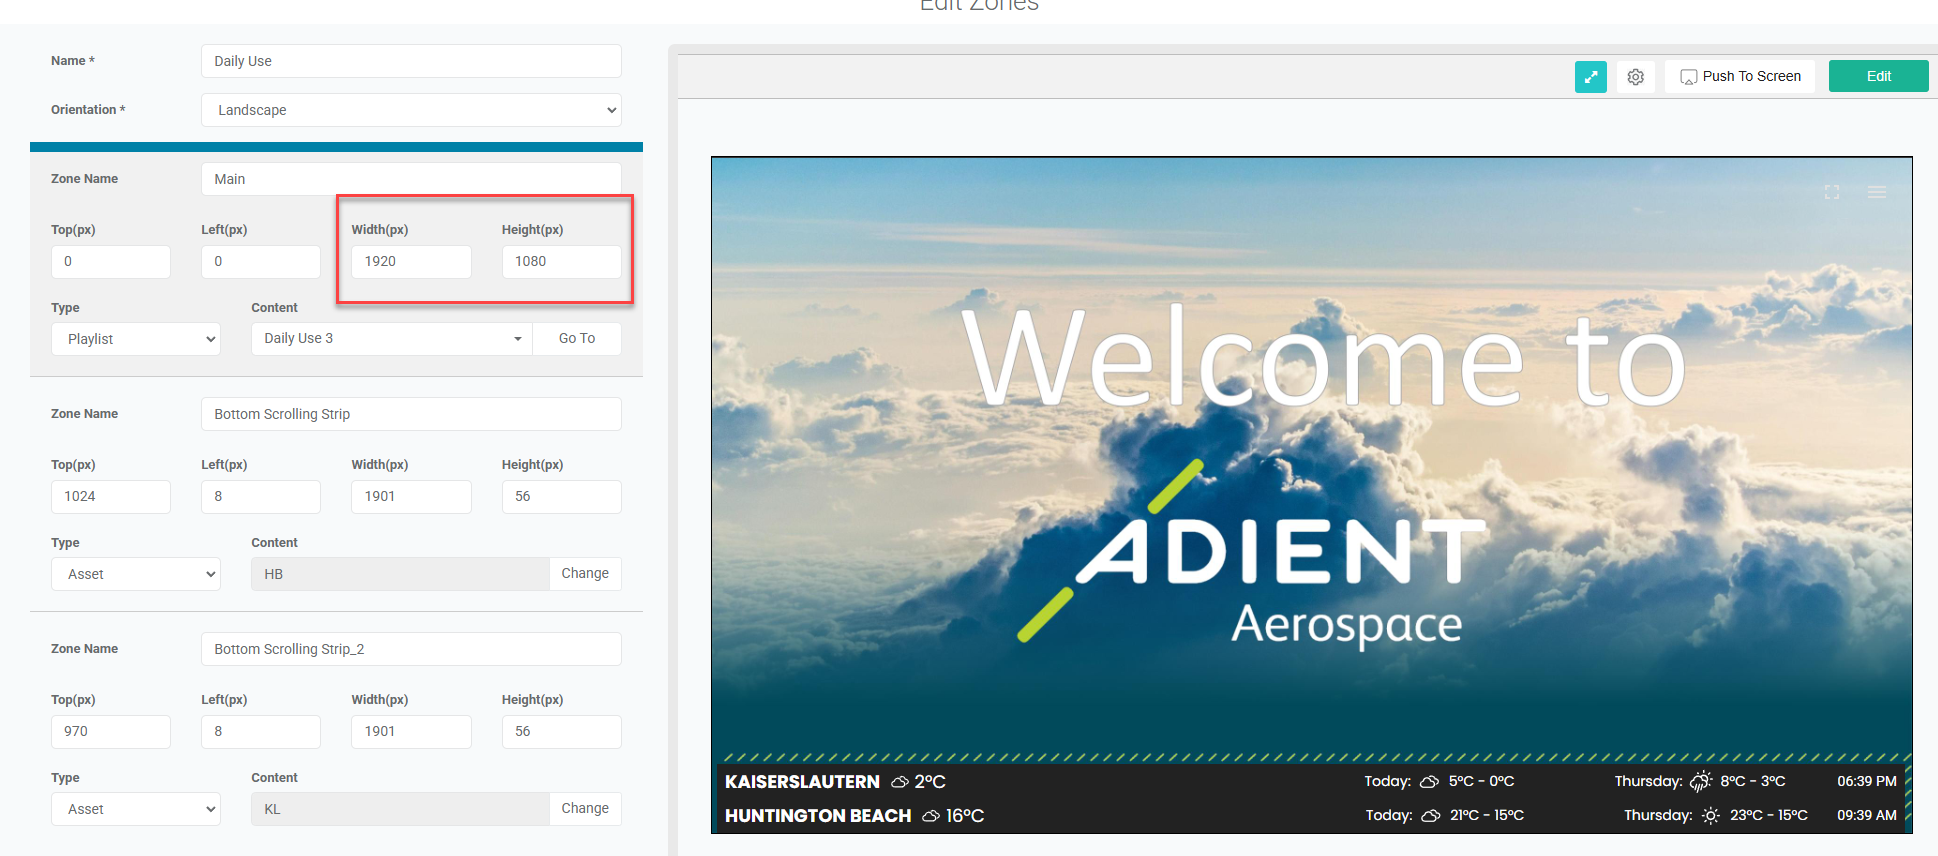Click Left field of Bottom Scrolling Strip_2 zone
The width and height of the screenshot is (1938, 856).
coord(261,731)
